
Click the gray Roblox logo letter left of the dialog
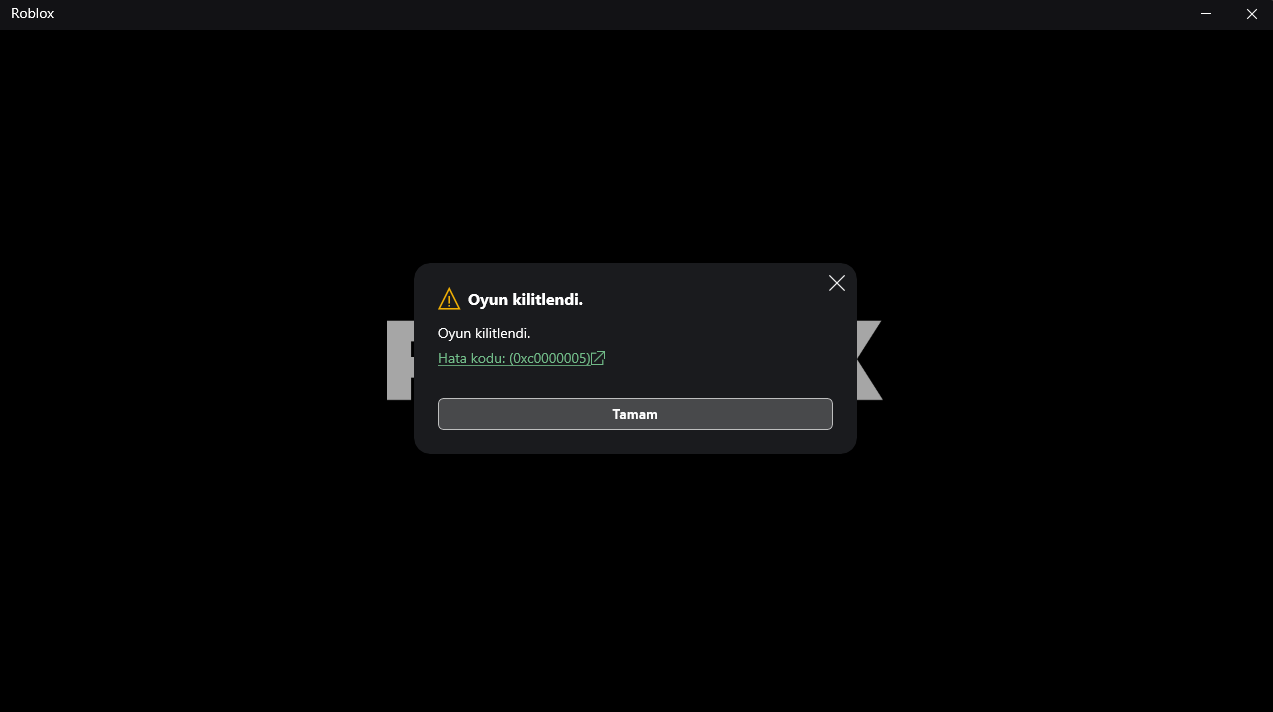point(400,360)
